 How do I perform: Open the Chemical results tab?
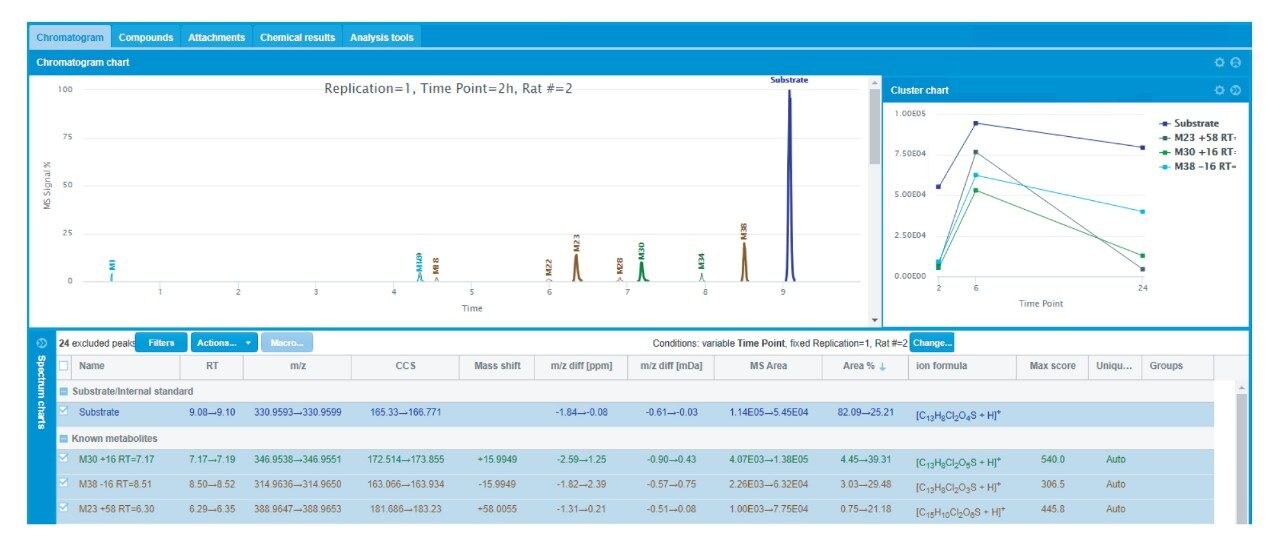297,37
